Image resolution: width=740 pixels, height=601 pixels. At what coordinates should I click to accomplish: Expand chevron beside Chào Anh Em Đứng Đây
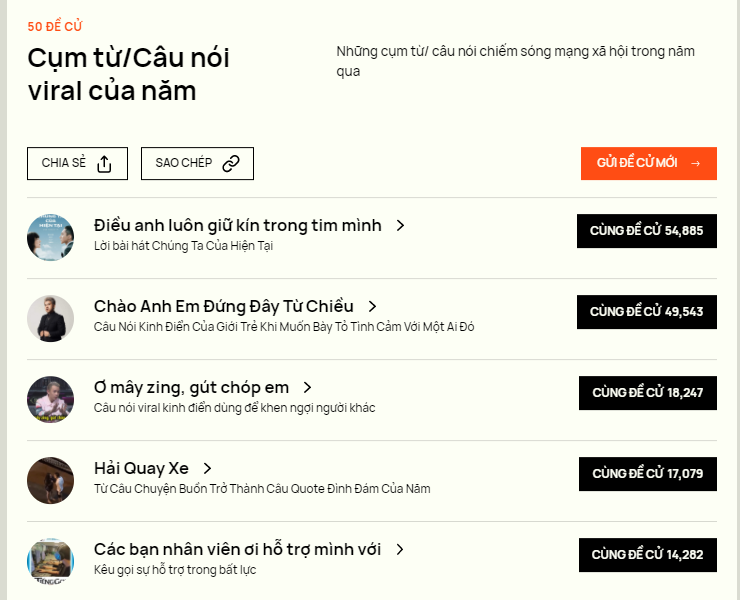[372, 307]
